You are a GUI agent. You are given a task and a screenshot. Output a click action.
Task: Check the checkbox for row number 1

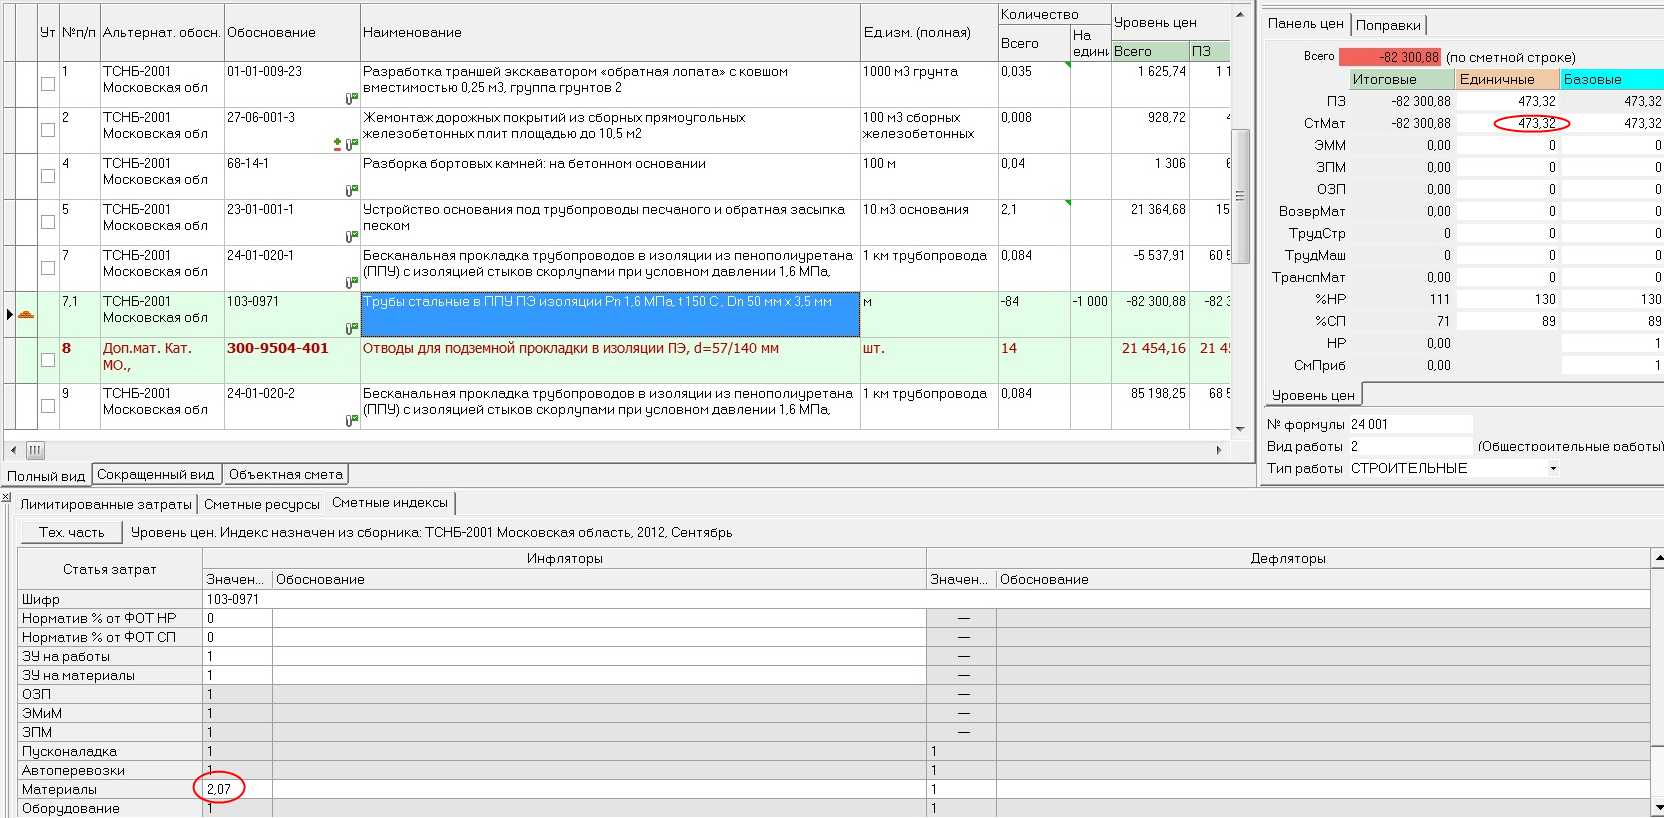click(x=48, y=84)
